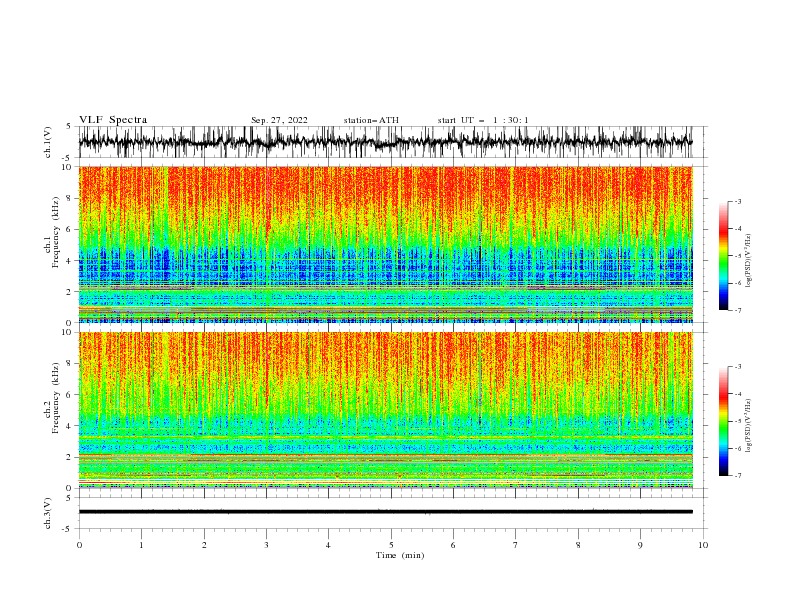
Task: Select the ch.2 color bar "log(PSD)(V²/Hz)" label
Action: pyautogui.click(x=748, y=425)
